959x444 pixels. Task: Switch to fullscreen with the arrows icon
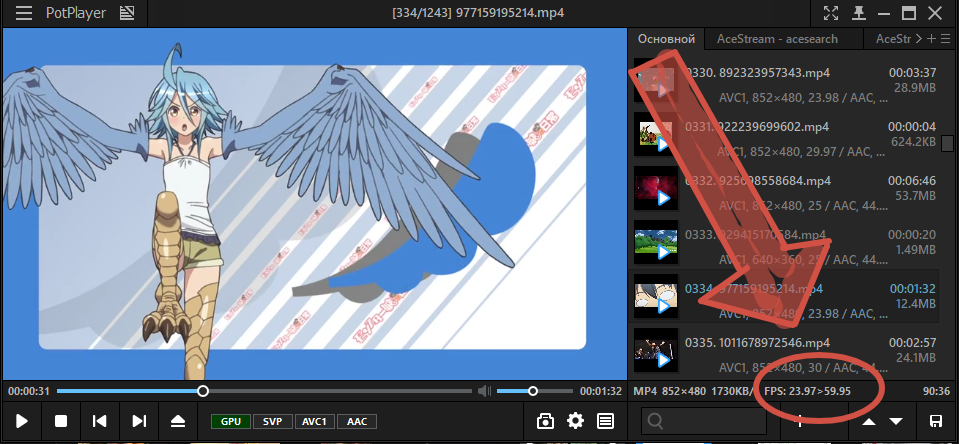tap(831, 13)
